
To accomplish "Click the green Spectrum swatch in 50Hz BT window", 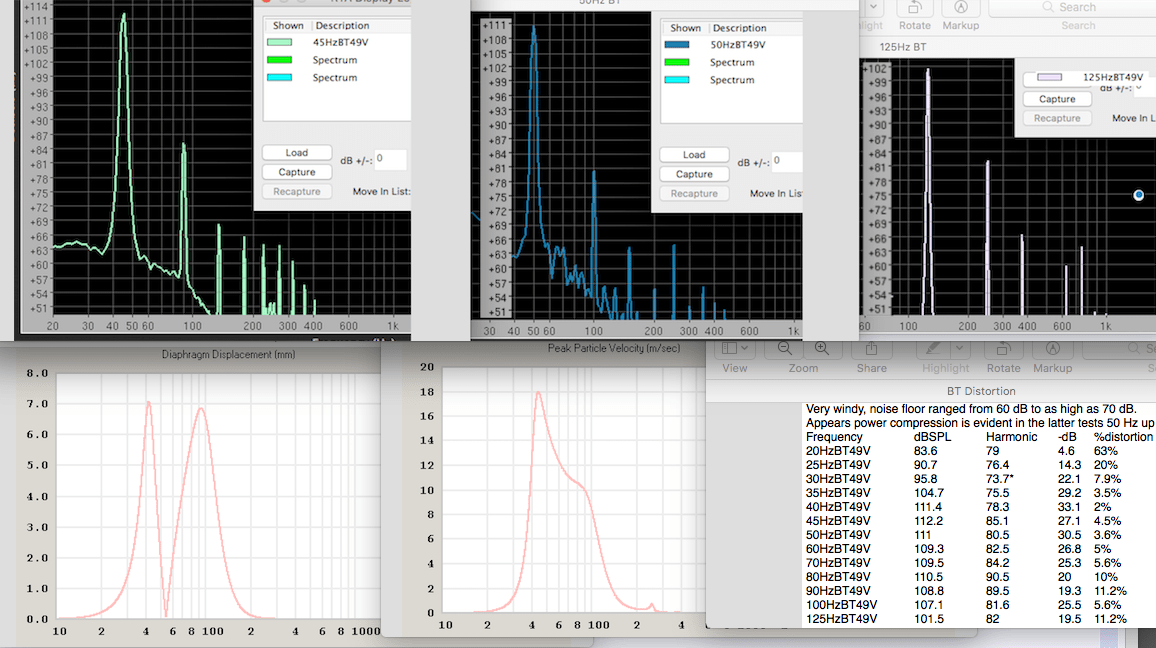I will [677, 63].
